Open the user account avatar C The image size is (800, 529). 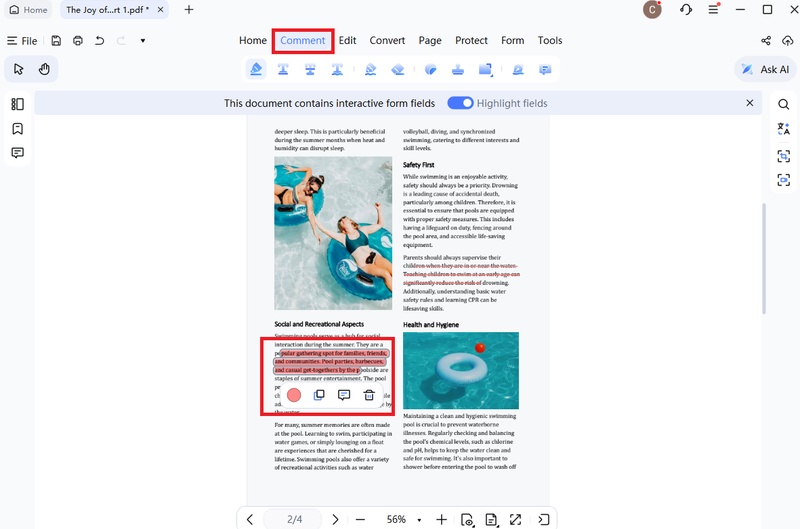point(652,10)
